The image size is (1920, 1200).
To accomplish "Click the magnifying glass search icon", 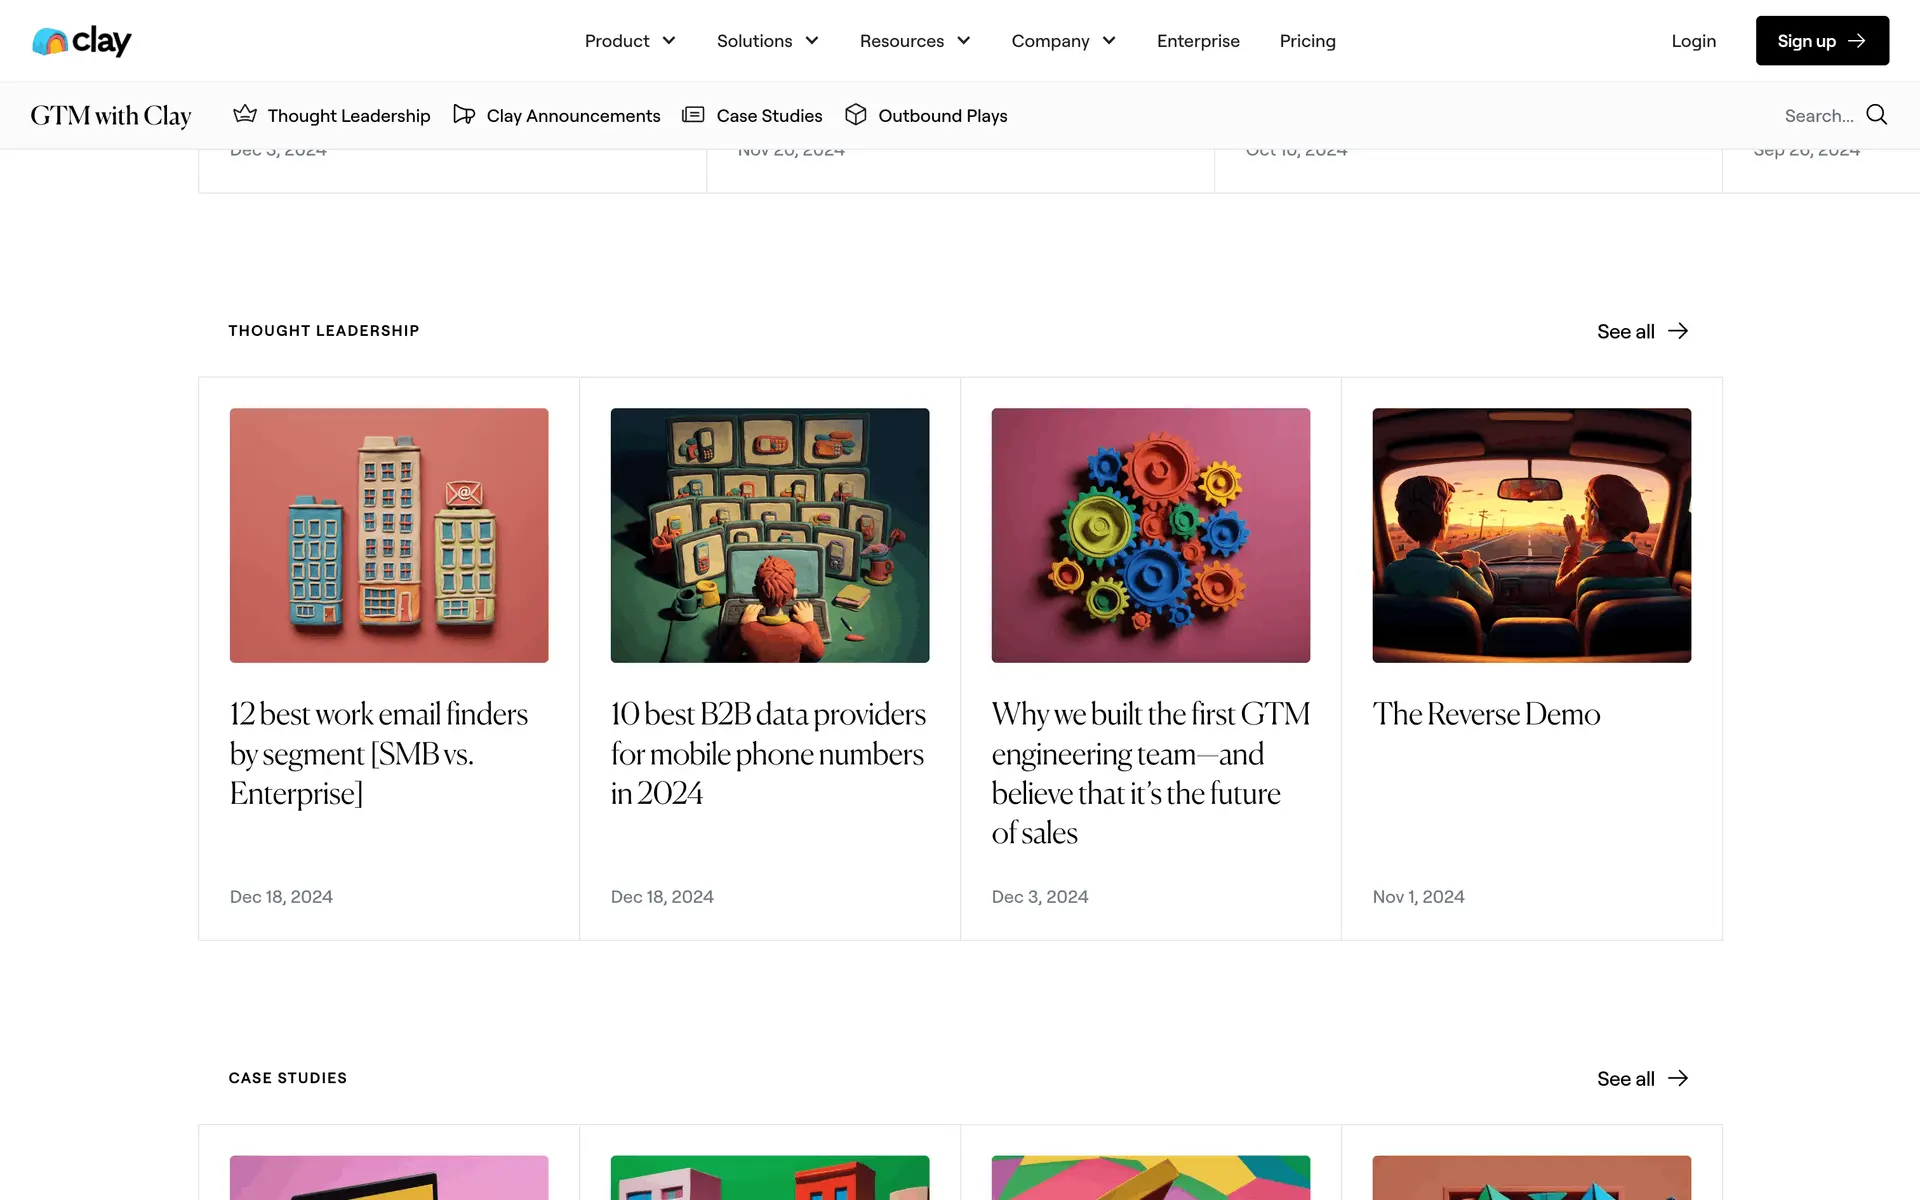I will click(1877, 115).
